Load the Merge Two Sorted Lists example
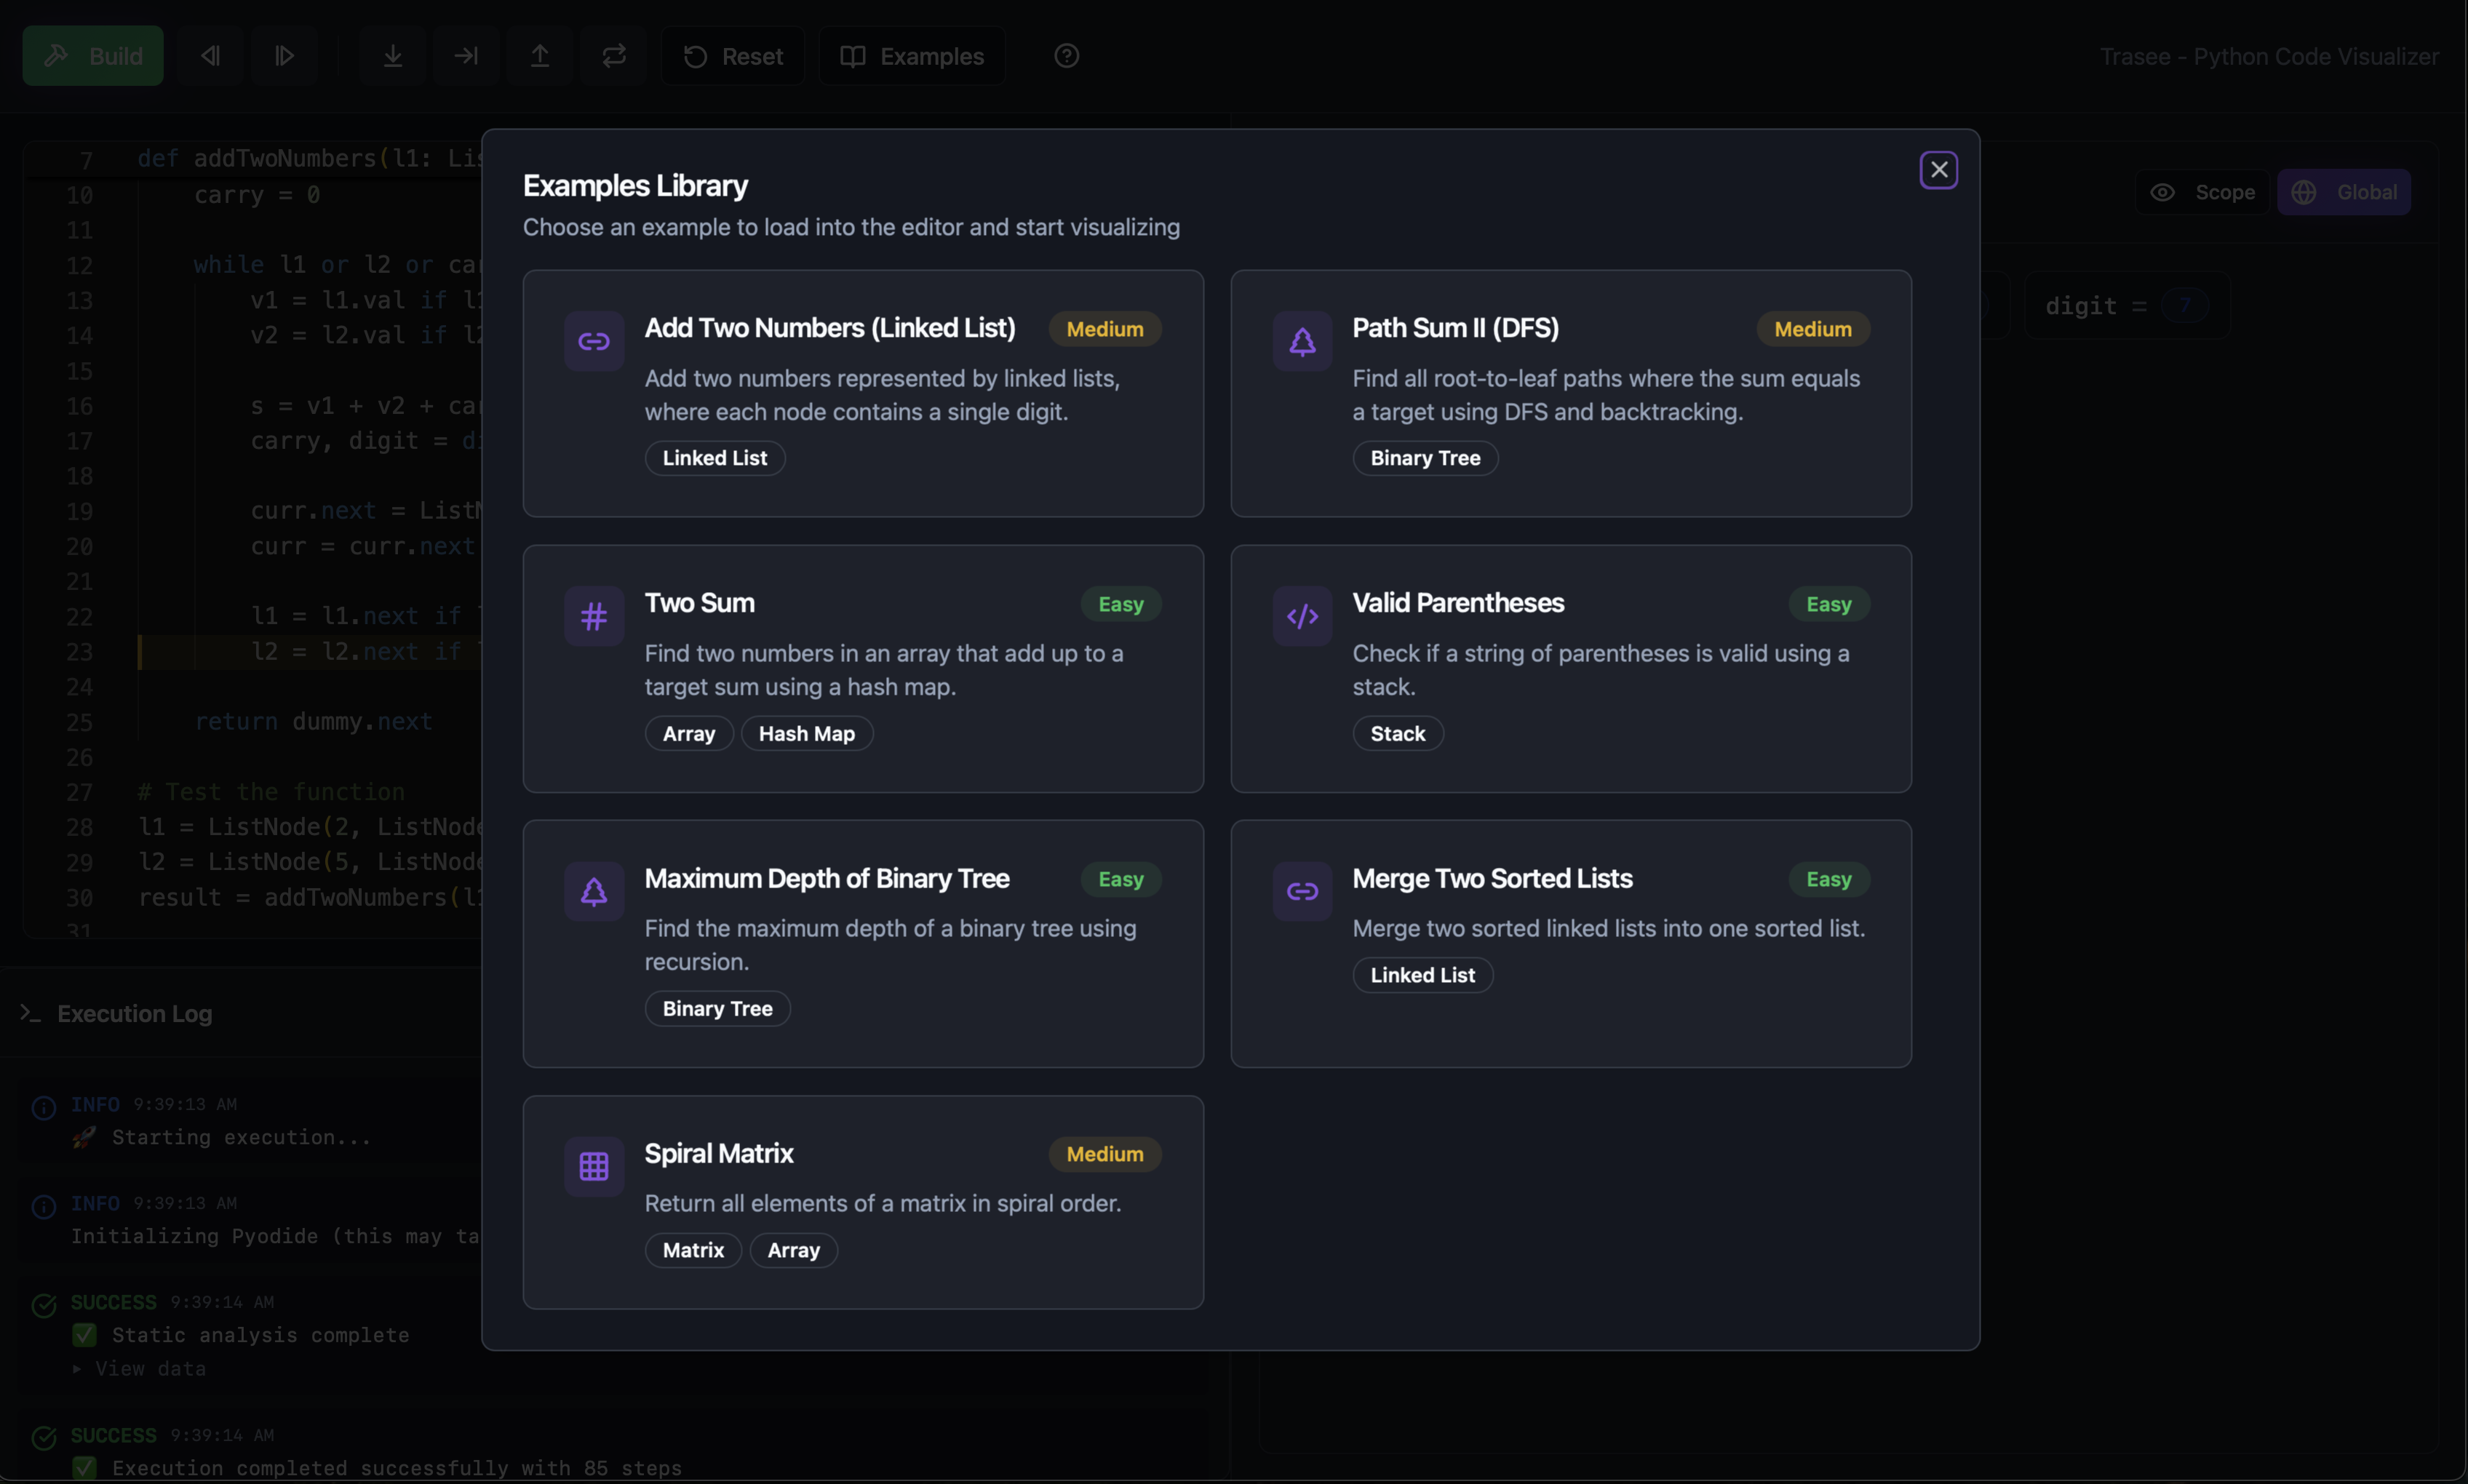The height and width of the screenshot is (1484, 2468). [1570, 943]
